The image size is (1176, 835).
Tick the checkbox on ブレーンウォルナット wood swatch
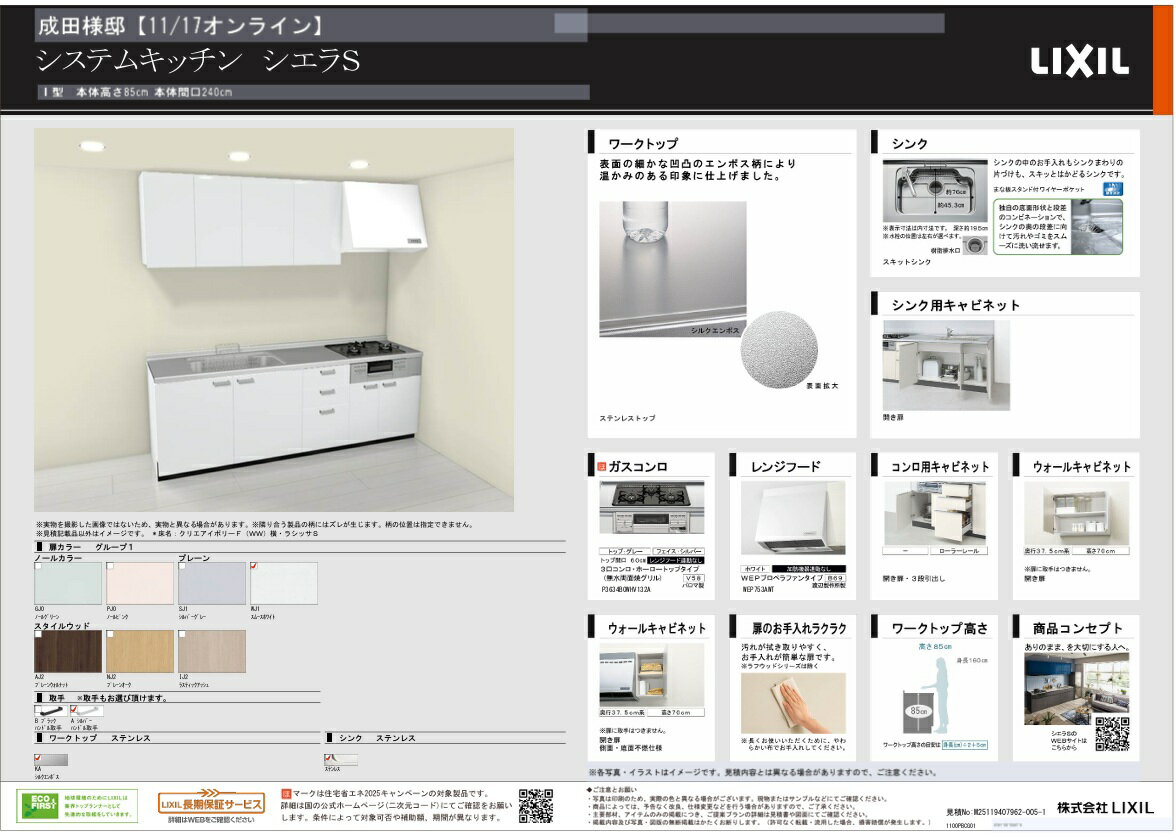pos(39,634)
